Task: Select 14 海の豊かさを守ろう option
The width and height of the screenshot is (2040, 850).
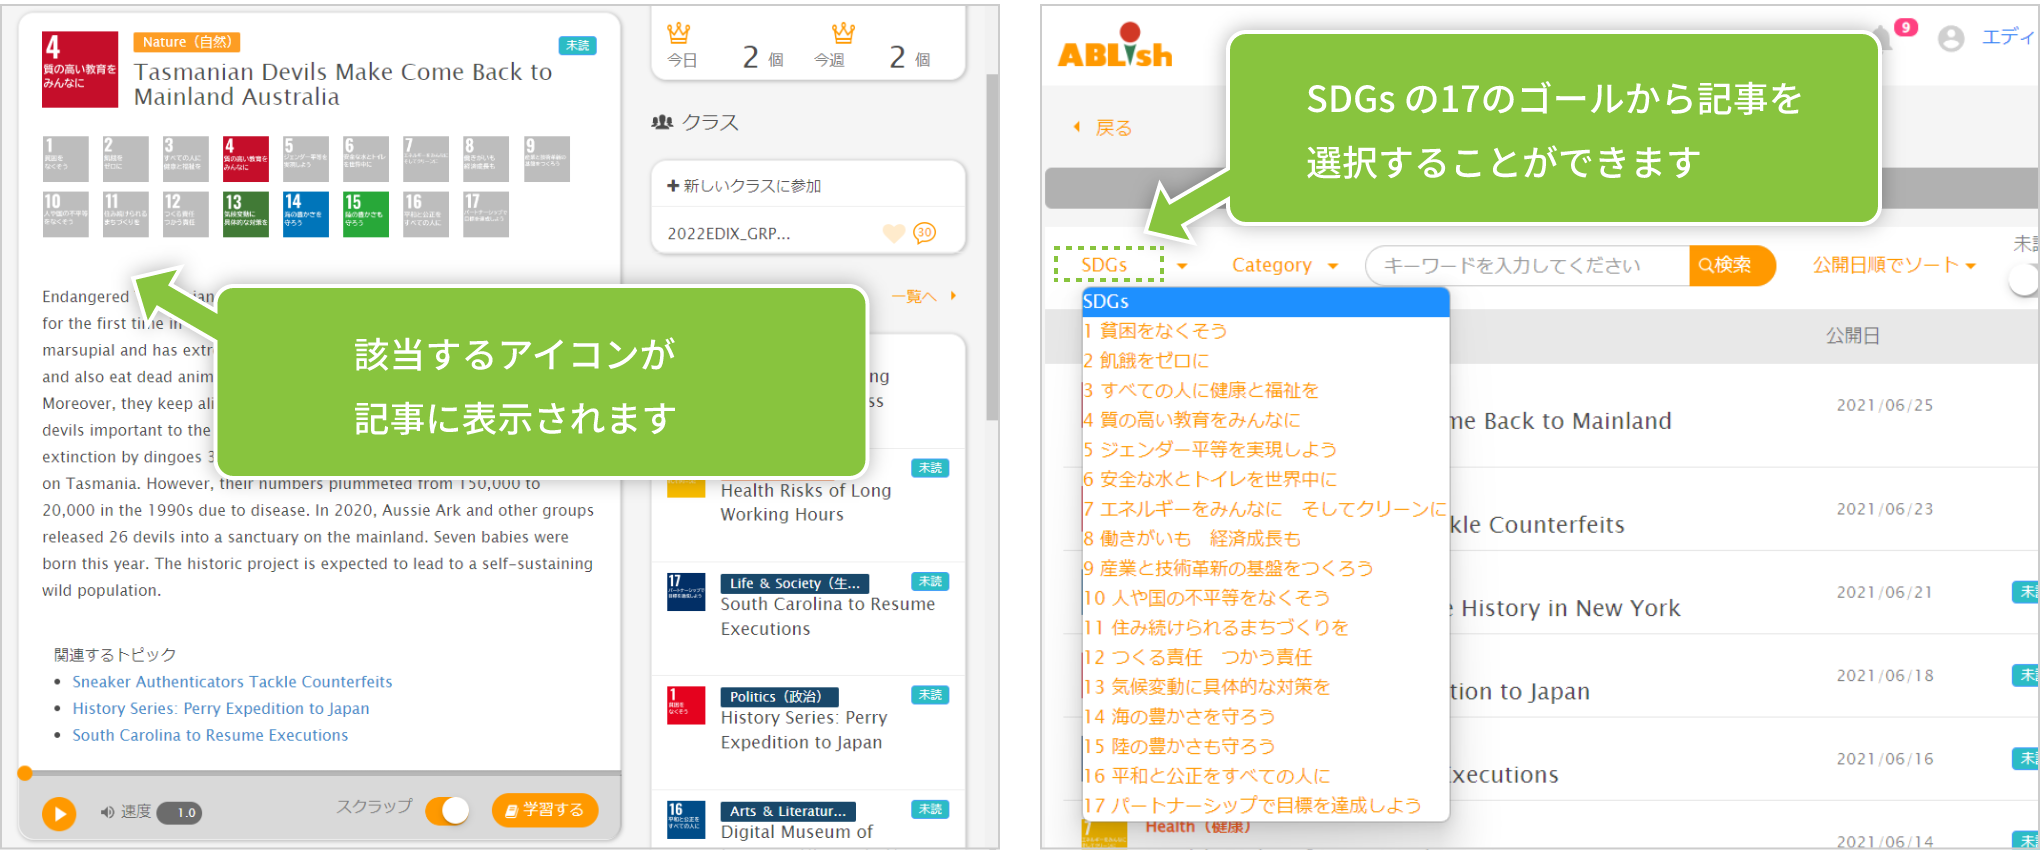Action: (1265, 717)
